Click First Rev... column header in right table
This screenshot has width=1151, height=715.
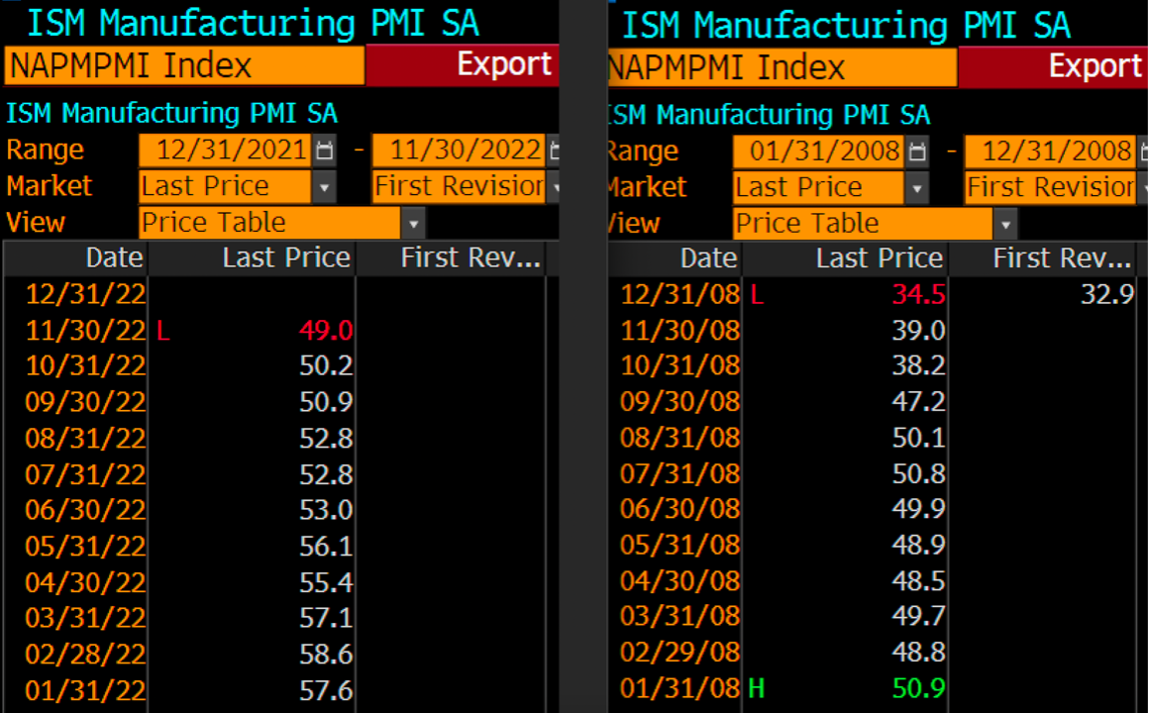[1042, 259]
